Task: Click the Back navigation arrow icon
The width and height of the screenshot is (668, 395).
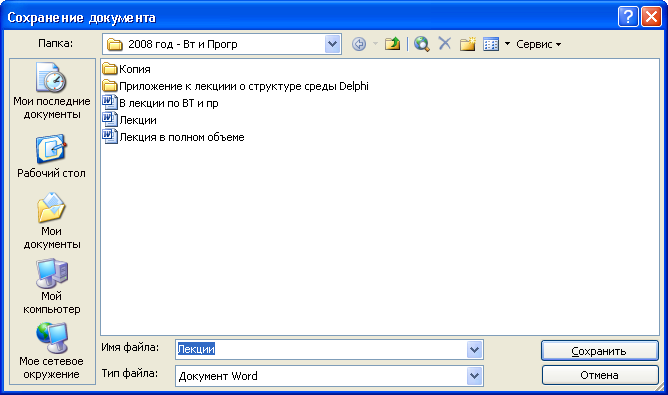Action: click(359, 44)
